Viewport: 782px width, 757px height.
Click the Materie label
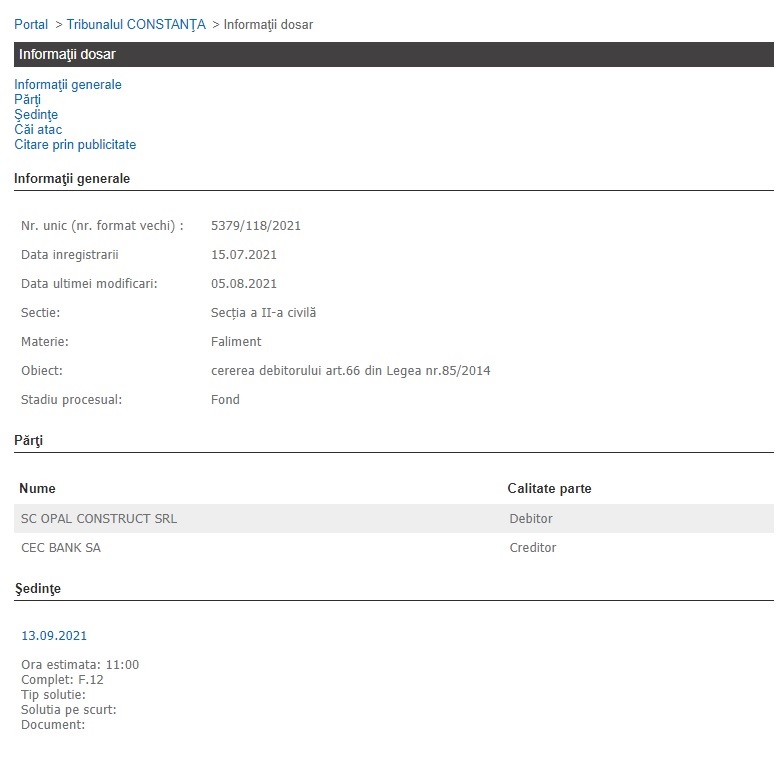pos(45,342)
